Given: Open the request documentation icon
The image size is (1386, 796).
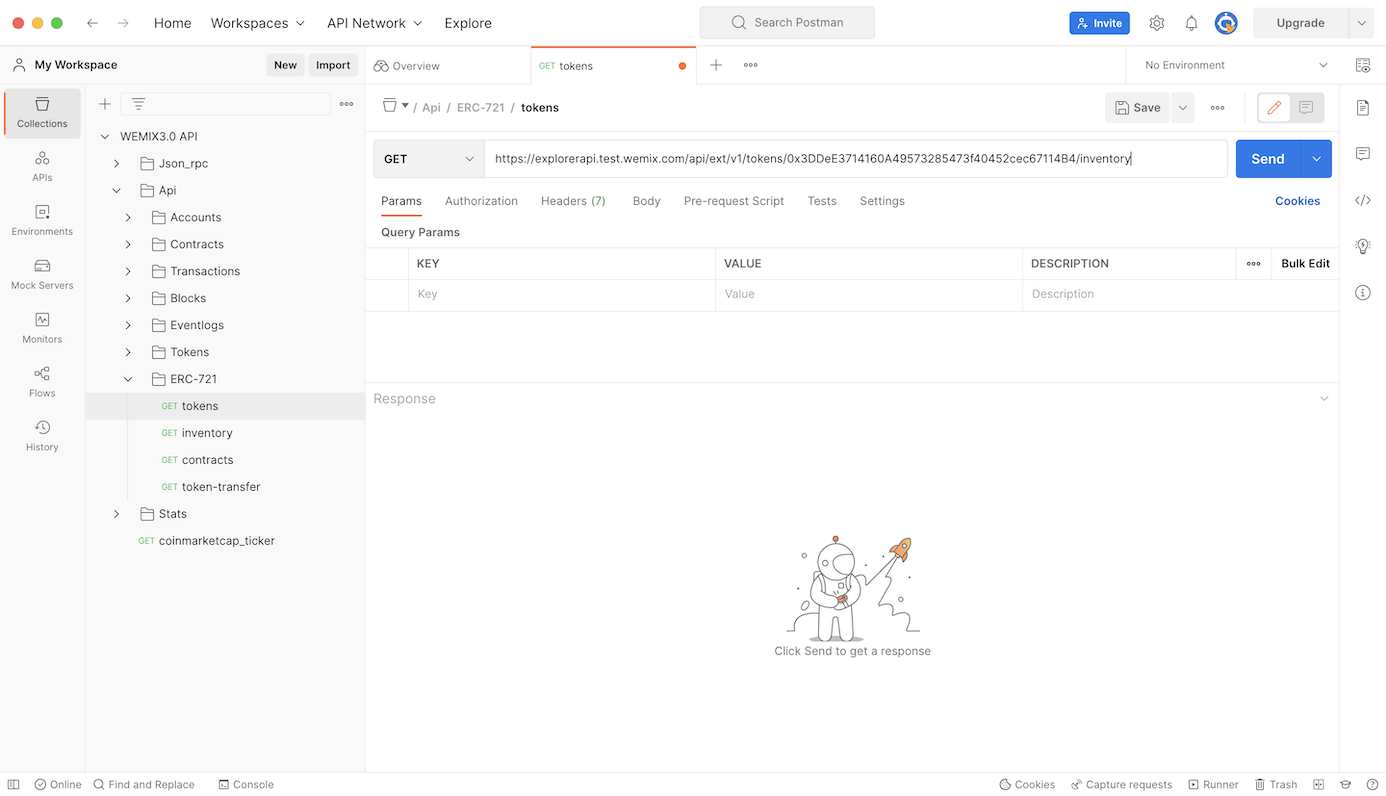Looking at the screenshot, I should (x=1362, y=107).
